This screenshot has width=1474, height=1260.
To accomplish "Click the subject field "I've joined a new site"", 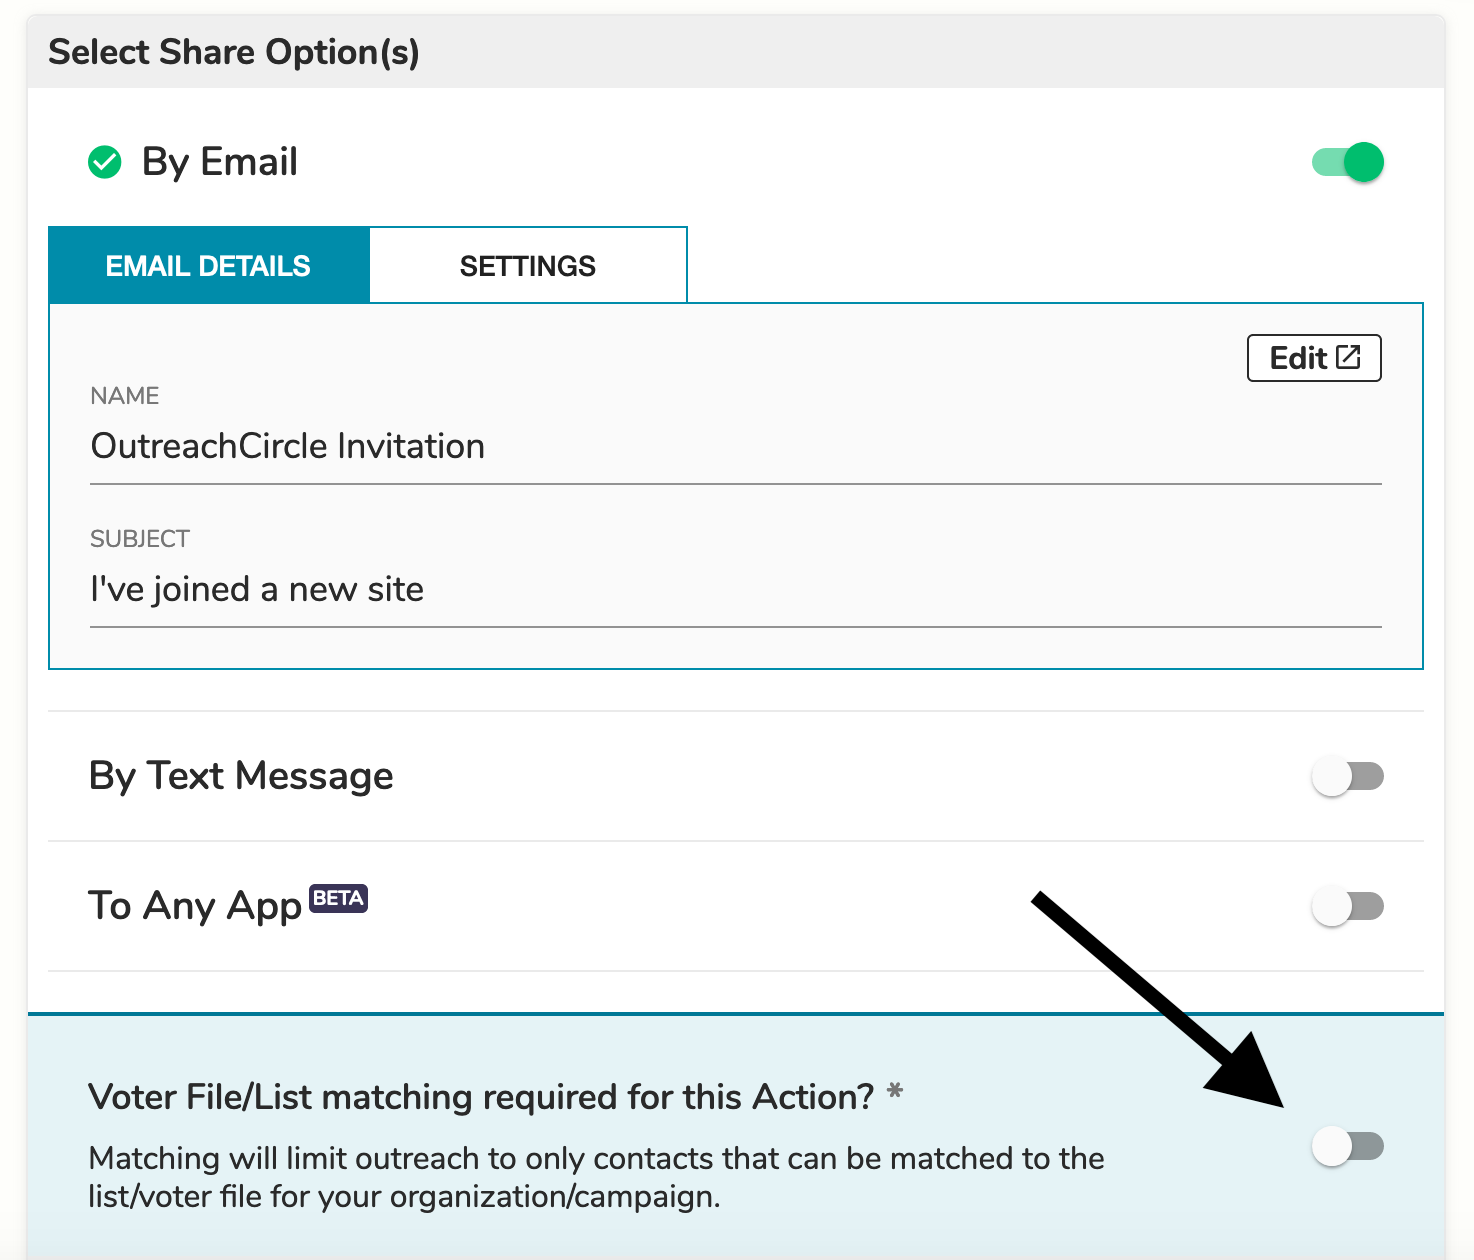I will tap(735, 589).
